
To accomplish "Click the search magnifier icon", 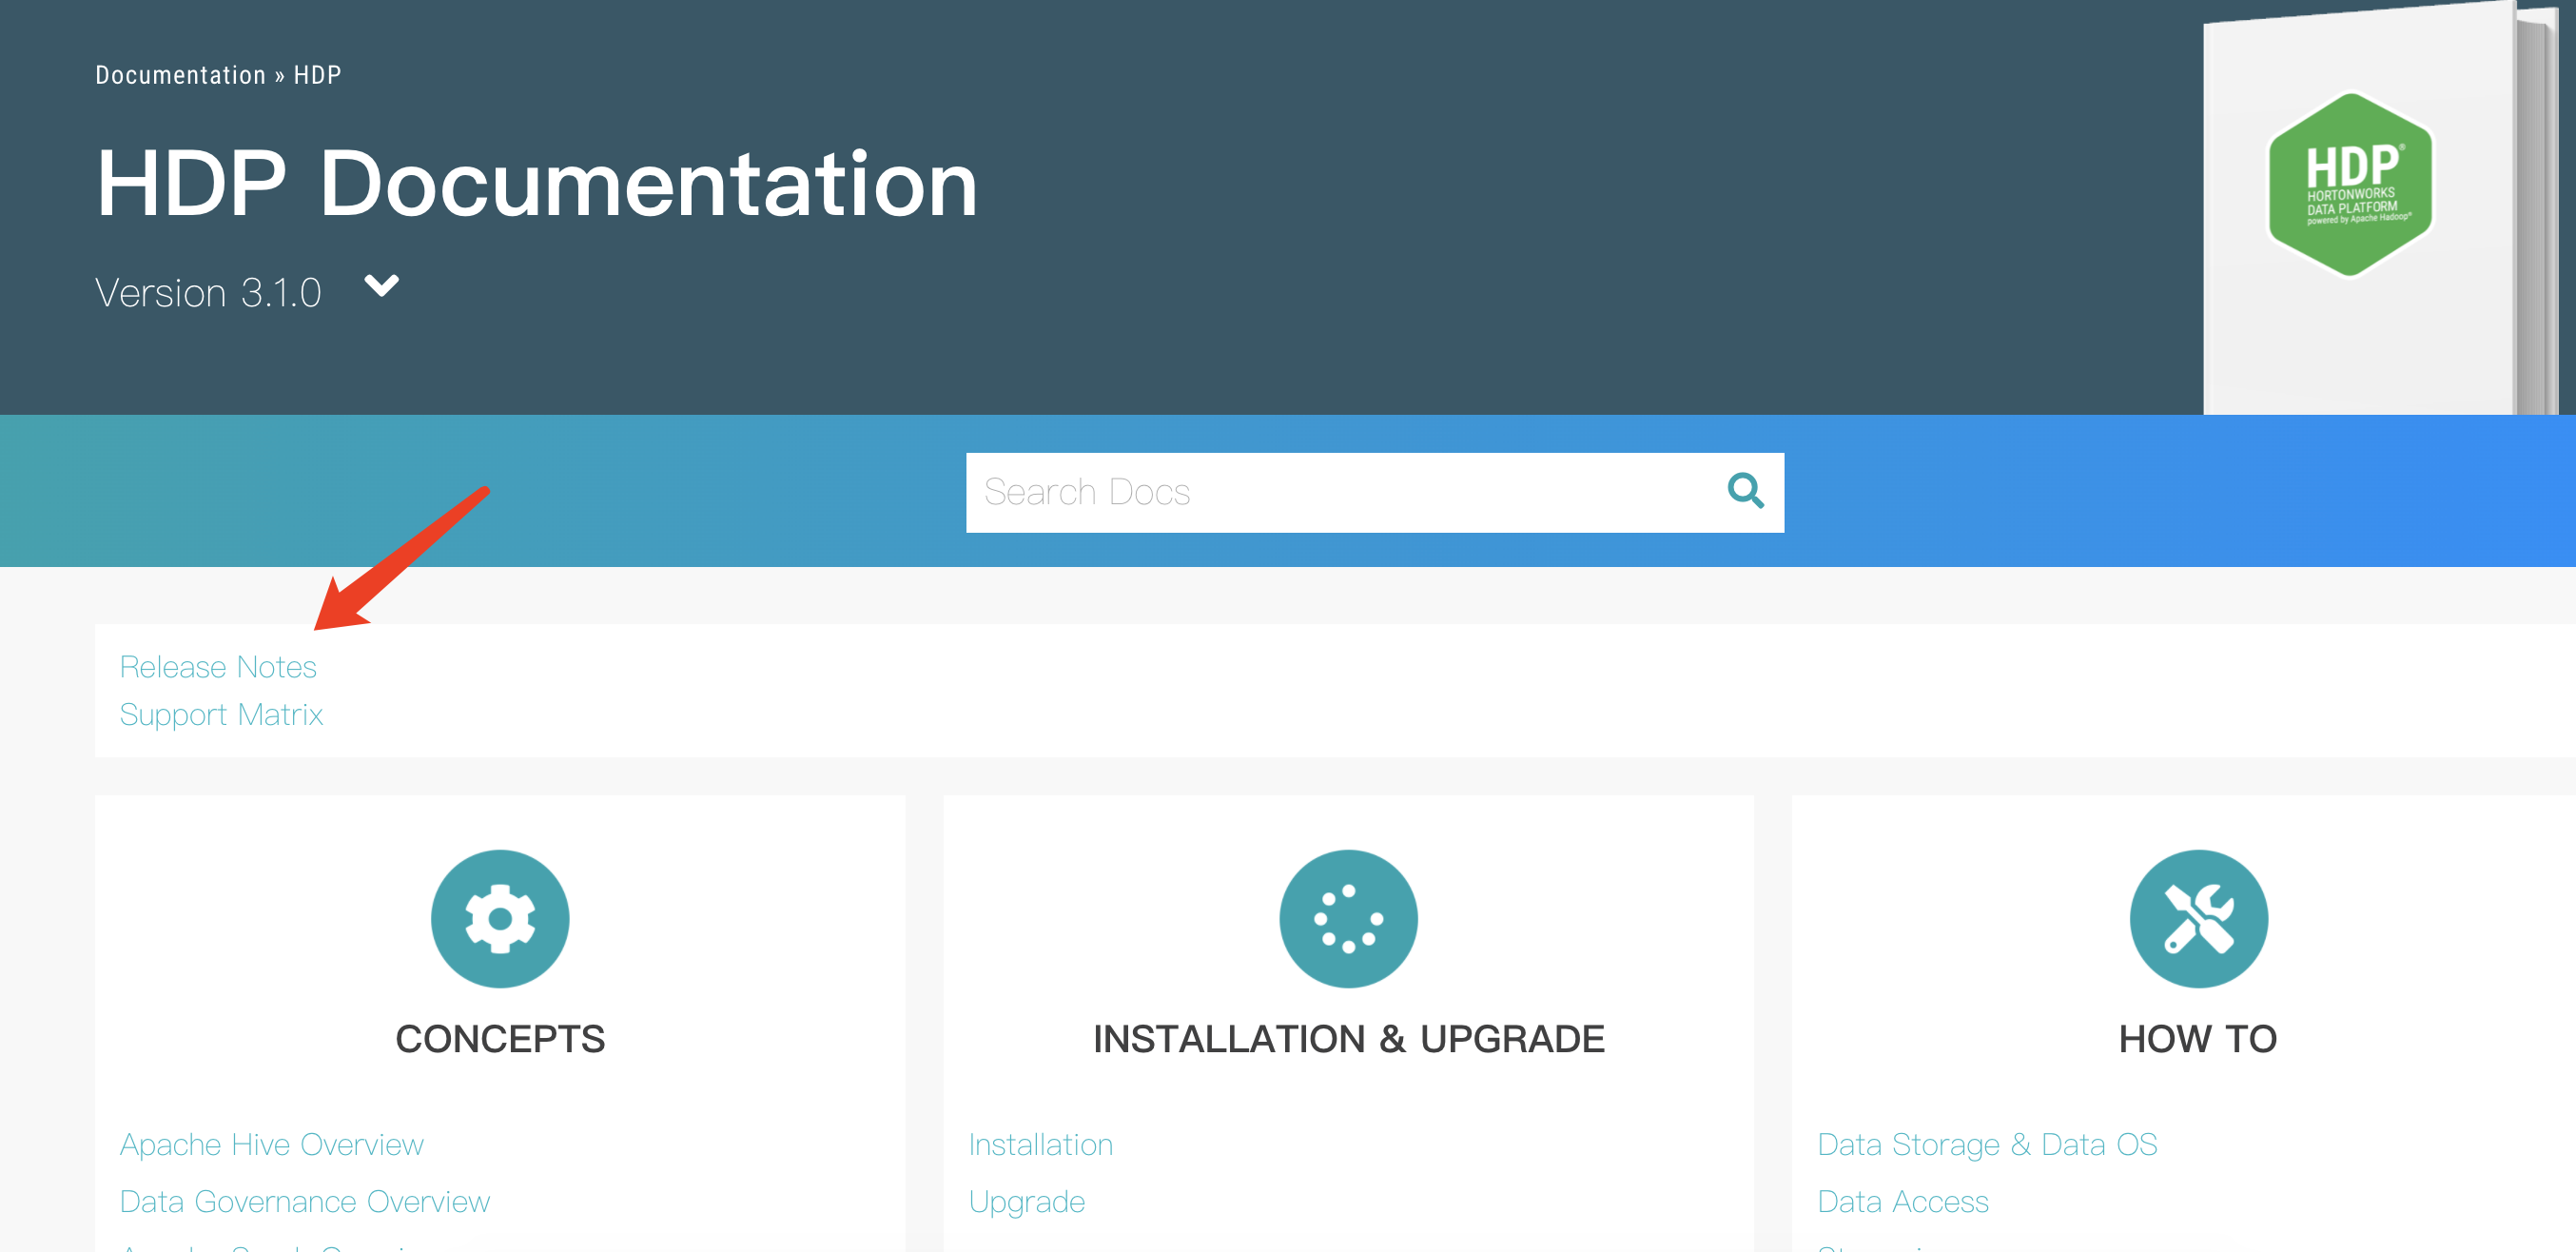I will click(x=1745, y=491).
